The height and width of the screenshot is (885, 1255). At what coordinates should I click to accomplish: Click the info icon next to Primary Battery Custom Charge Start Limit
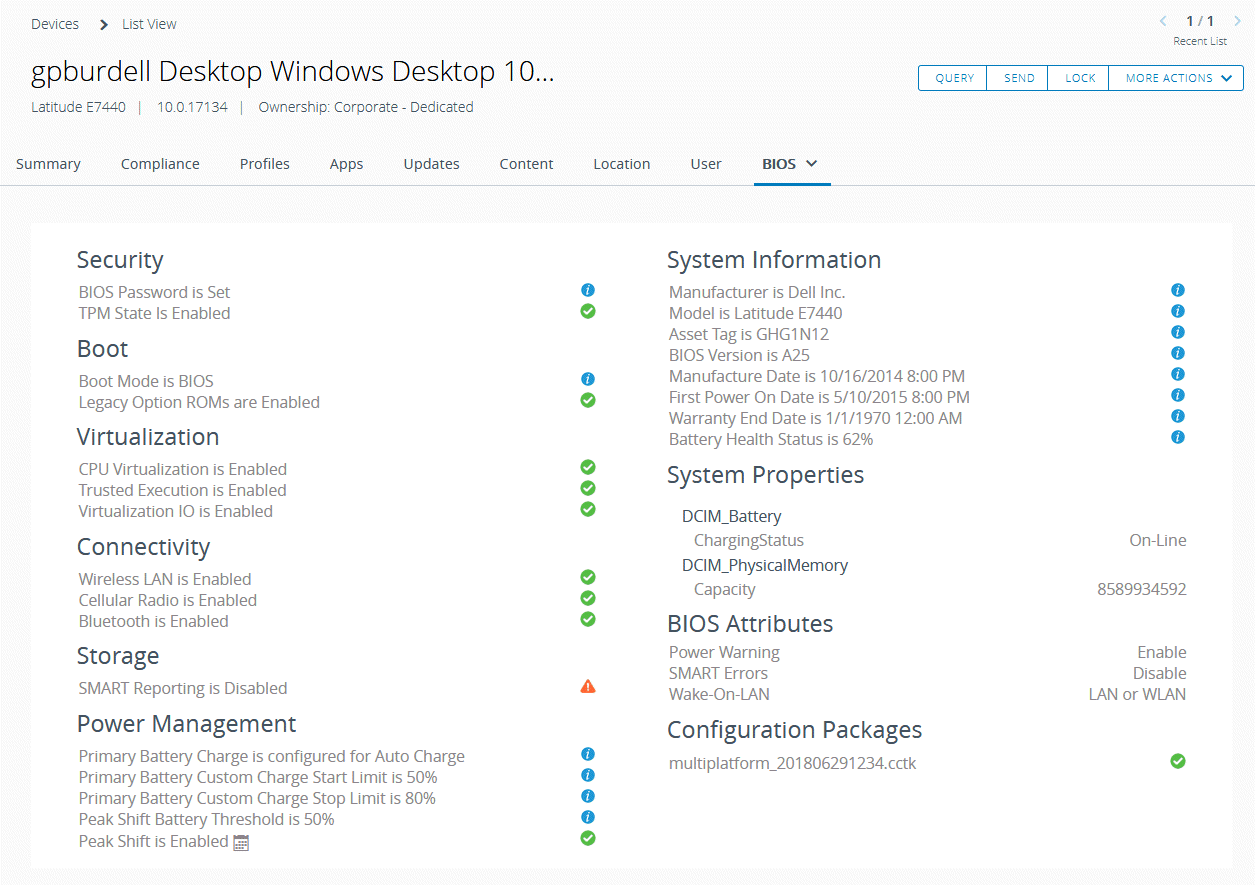pos(588,775)
